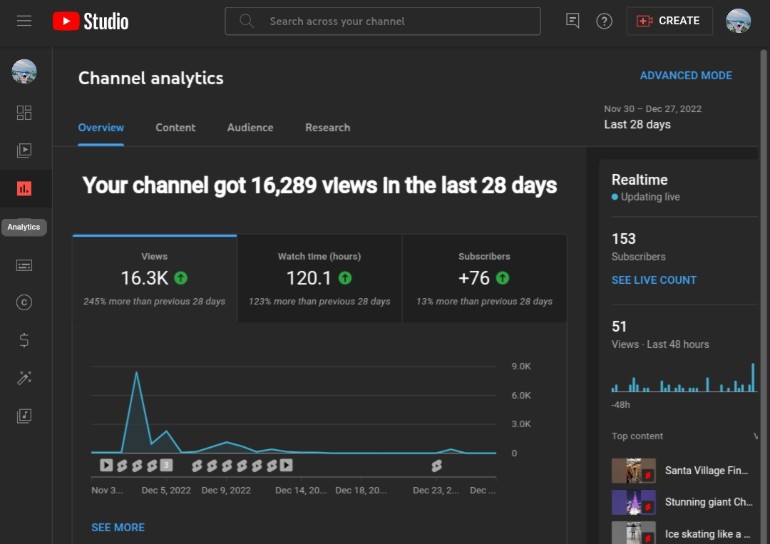
Task: Open Audio library icon in sidebar
Action: [24, 416]
